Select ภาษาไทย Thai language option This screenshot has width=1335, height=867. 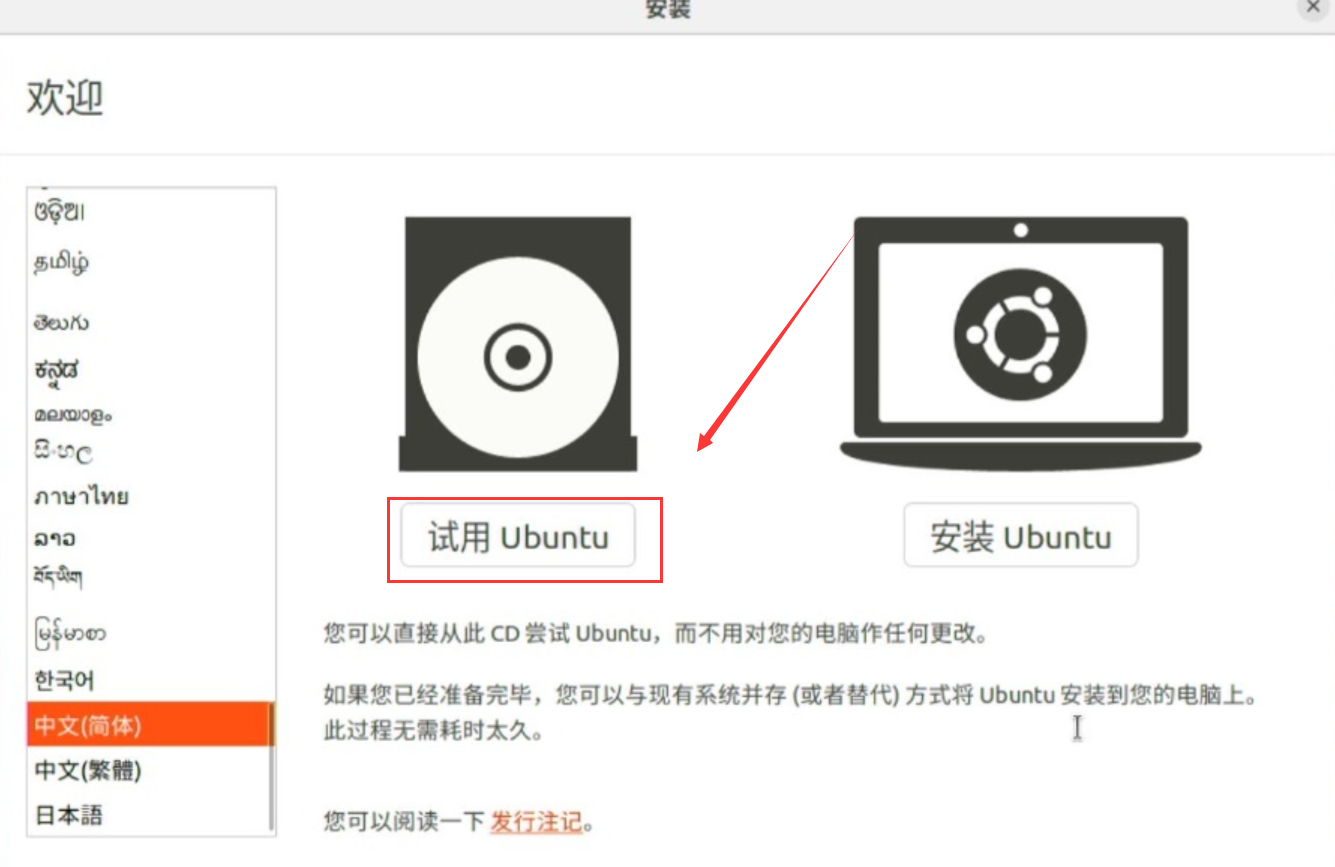150,496
